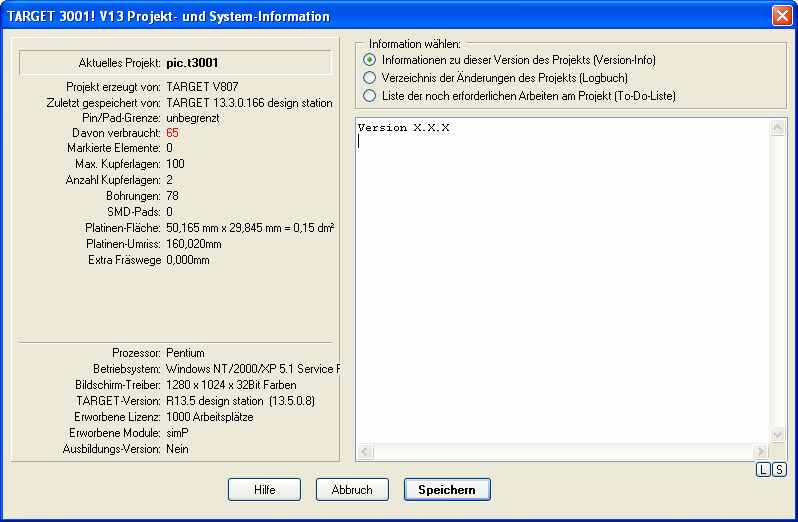The height and width of the screenshot is (522, 798).
Task: Select the To-Do-Liste radio option
Action: point(370,95)
